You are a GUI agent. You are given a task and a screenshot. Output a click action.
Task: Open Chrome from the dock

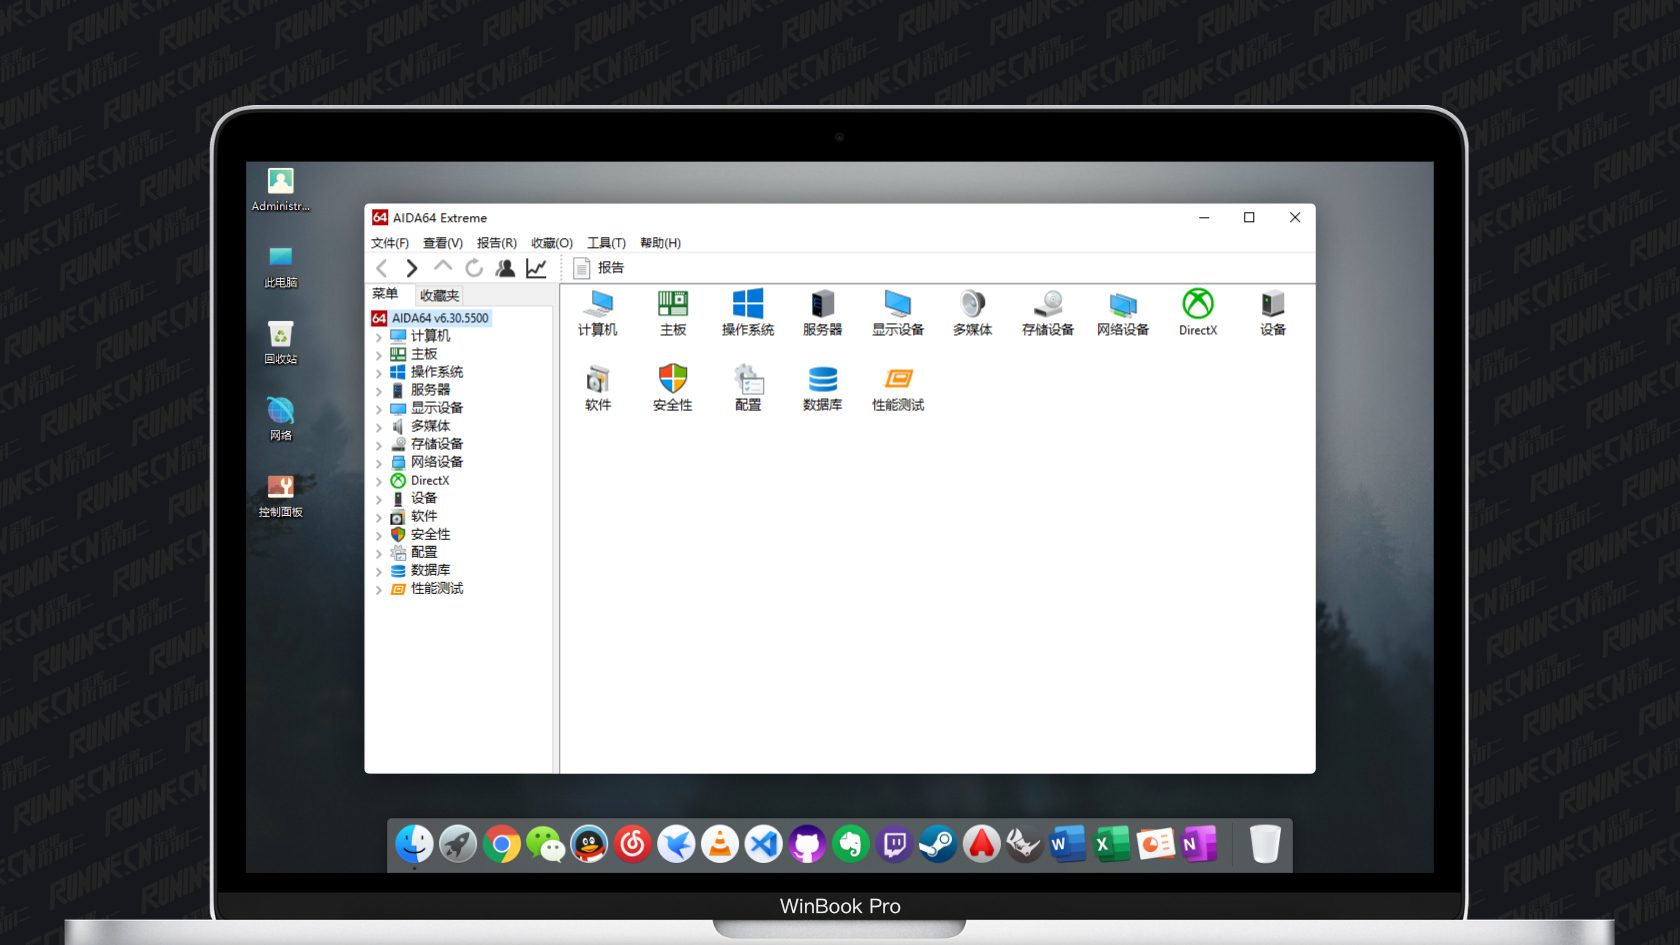[x=502, y=845]
